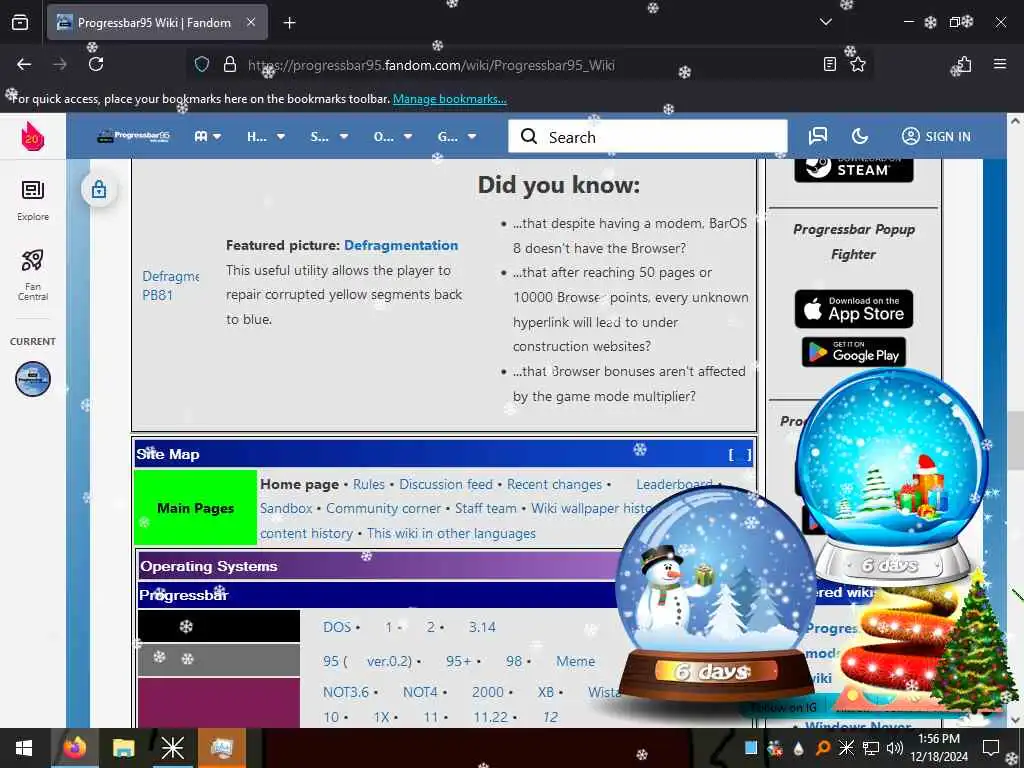Open the Explore sidebar icon
Image resolution: width=1024 pixels, height=768 pixels.
33,200
